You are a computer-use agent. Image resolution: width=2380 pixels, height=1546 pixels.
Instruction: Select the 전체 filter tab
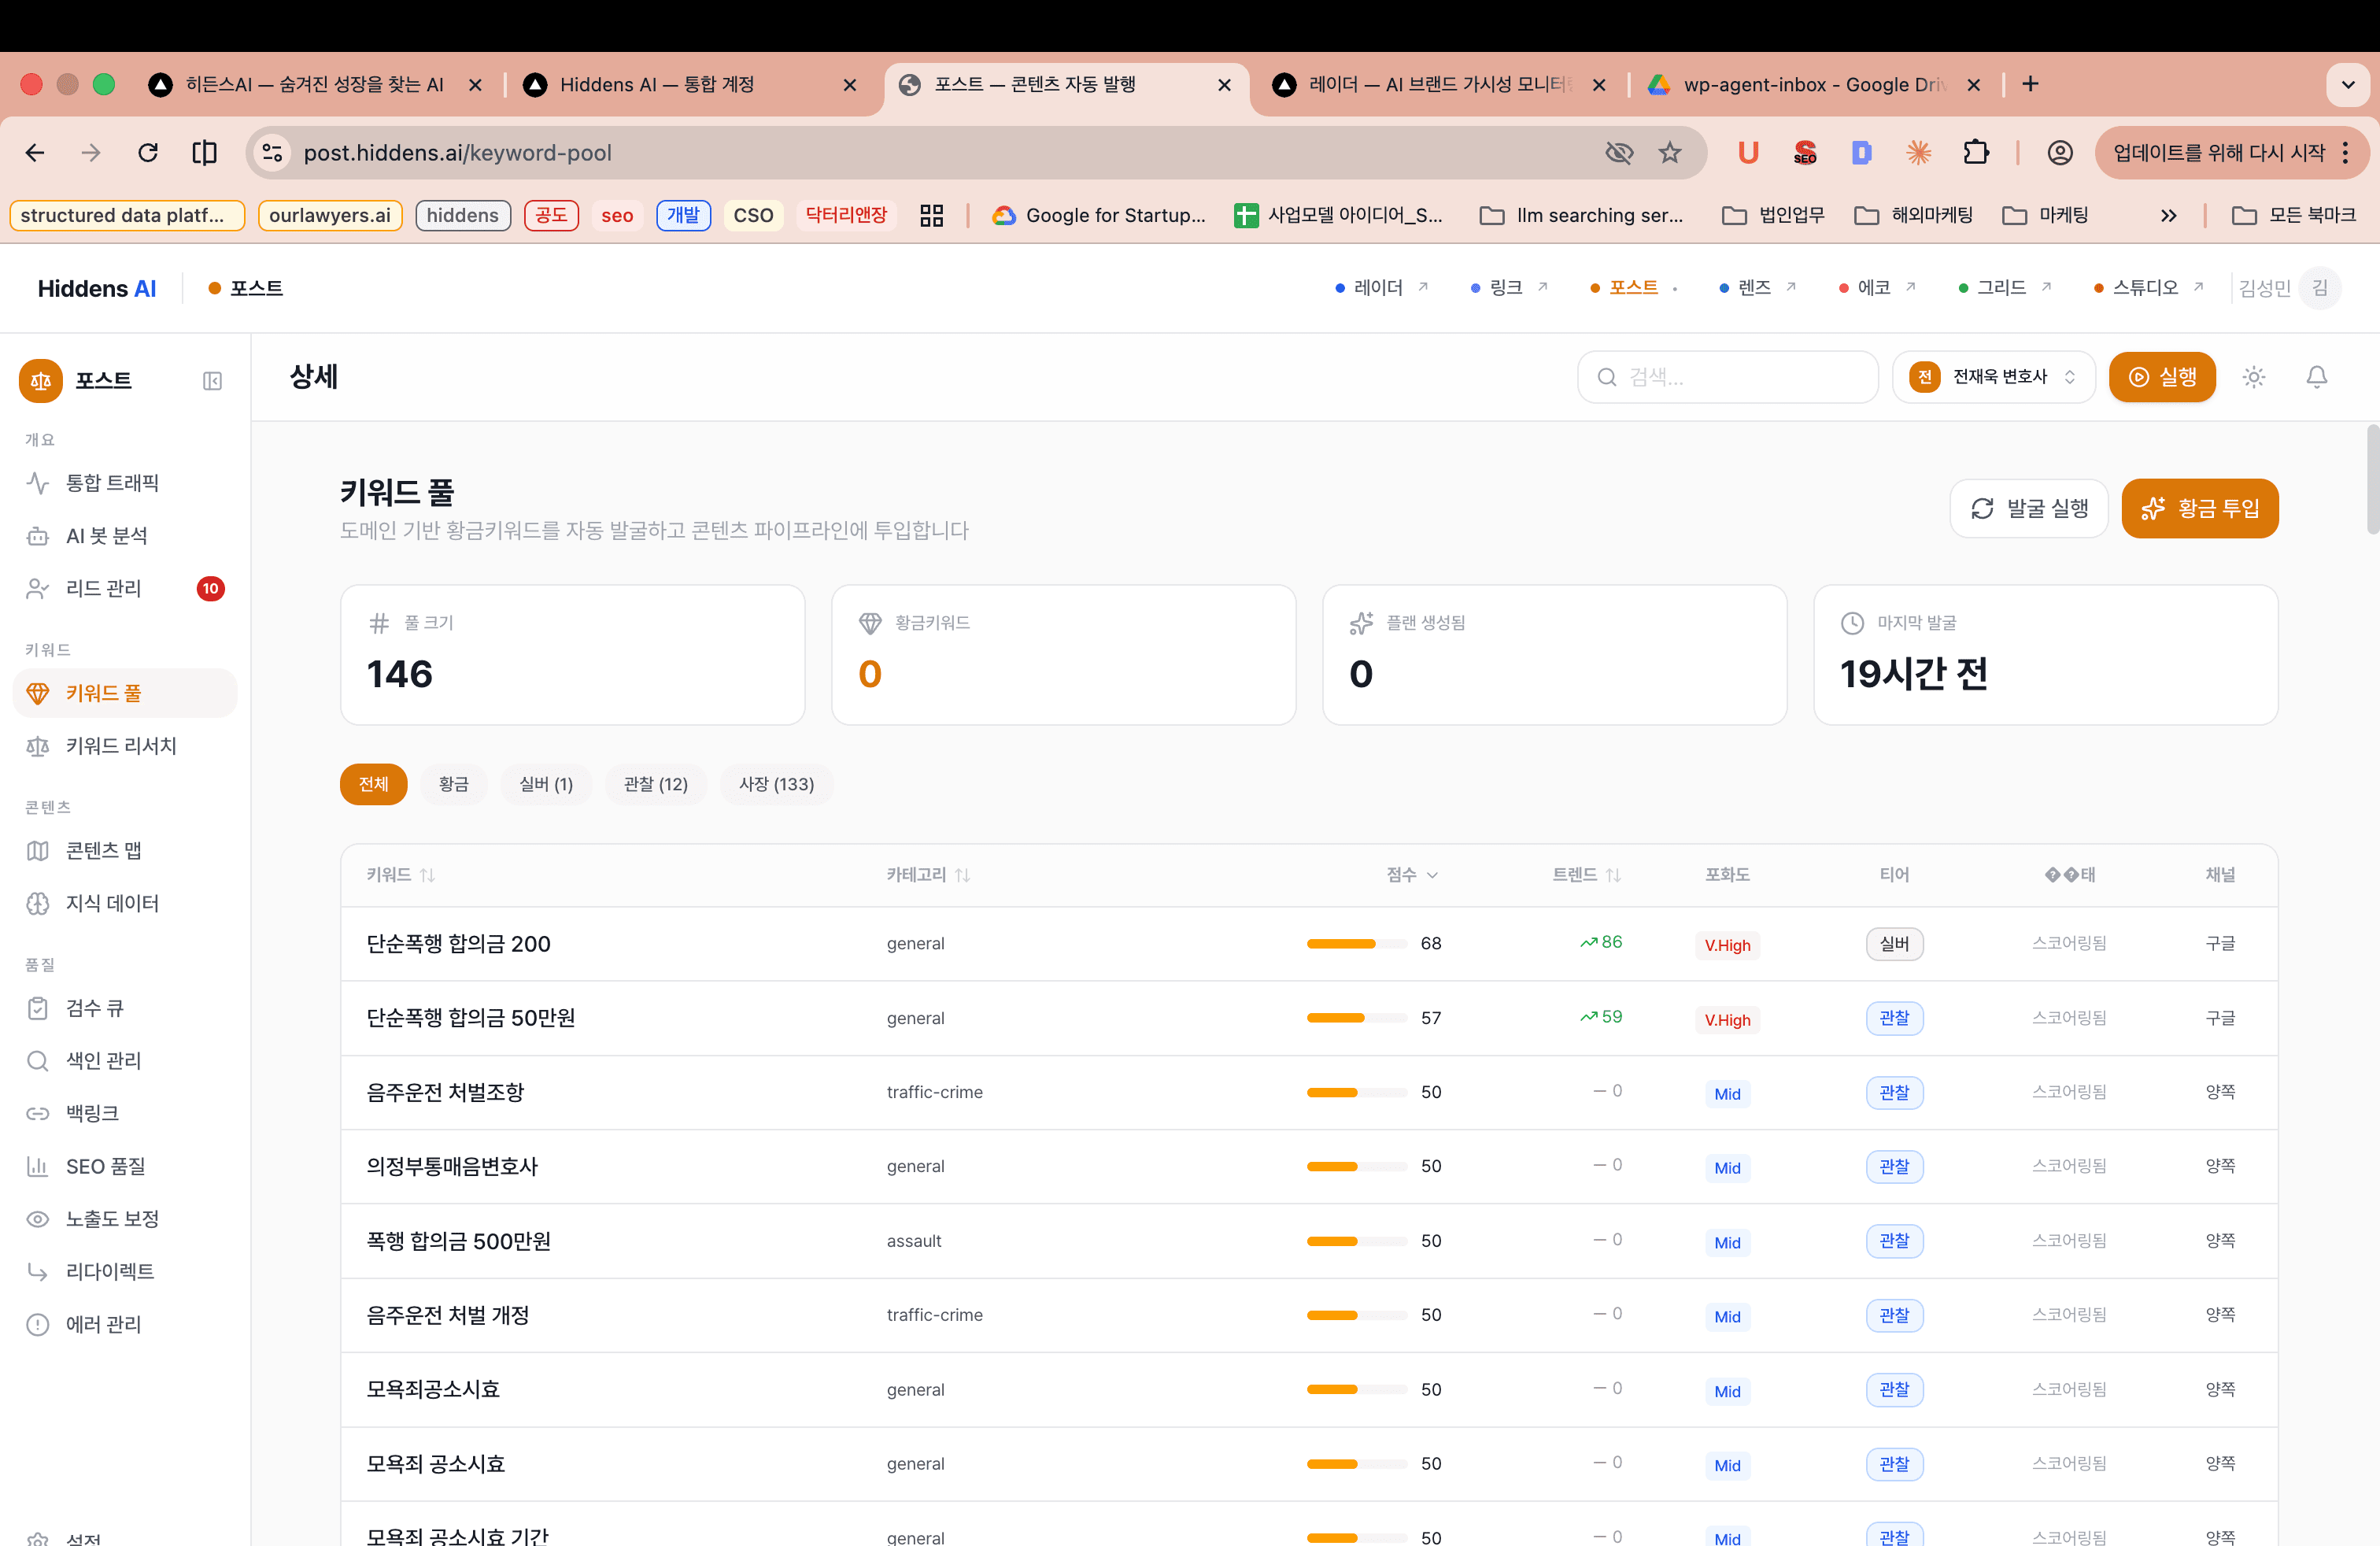point(373,784)
